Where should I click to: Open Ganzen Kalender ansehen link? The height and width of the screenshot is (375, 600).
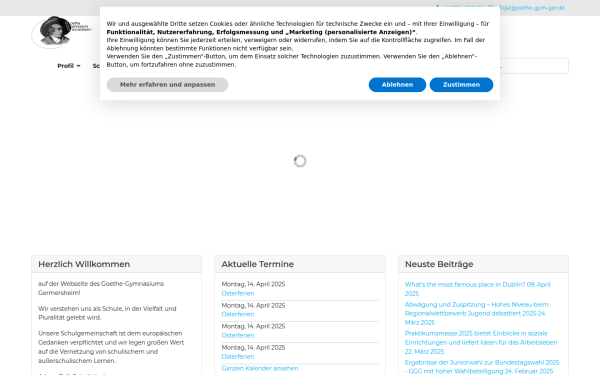coord(260,368)
